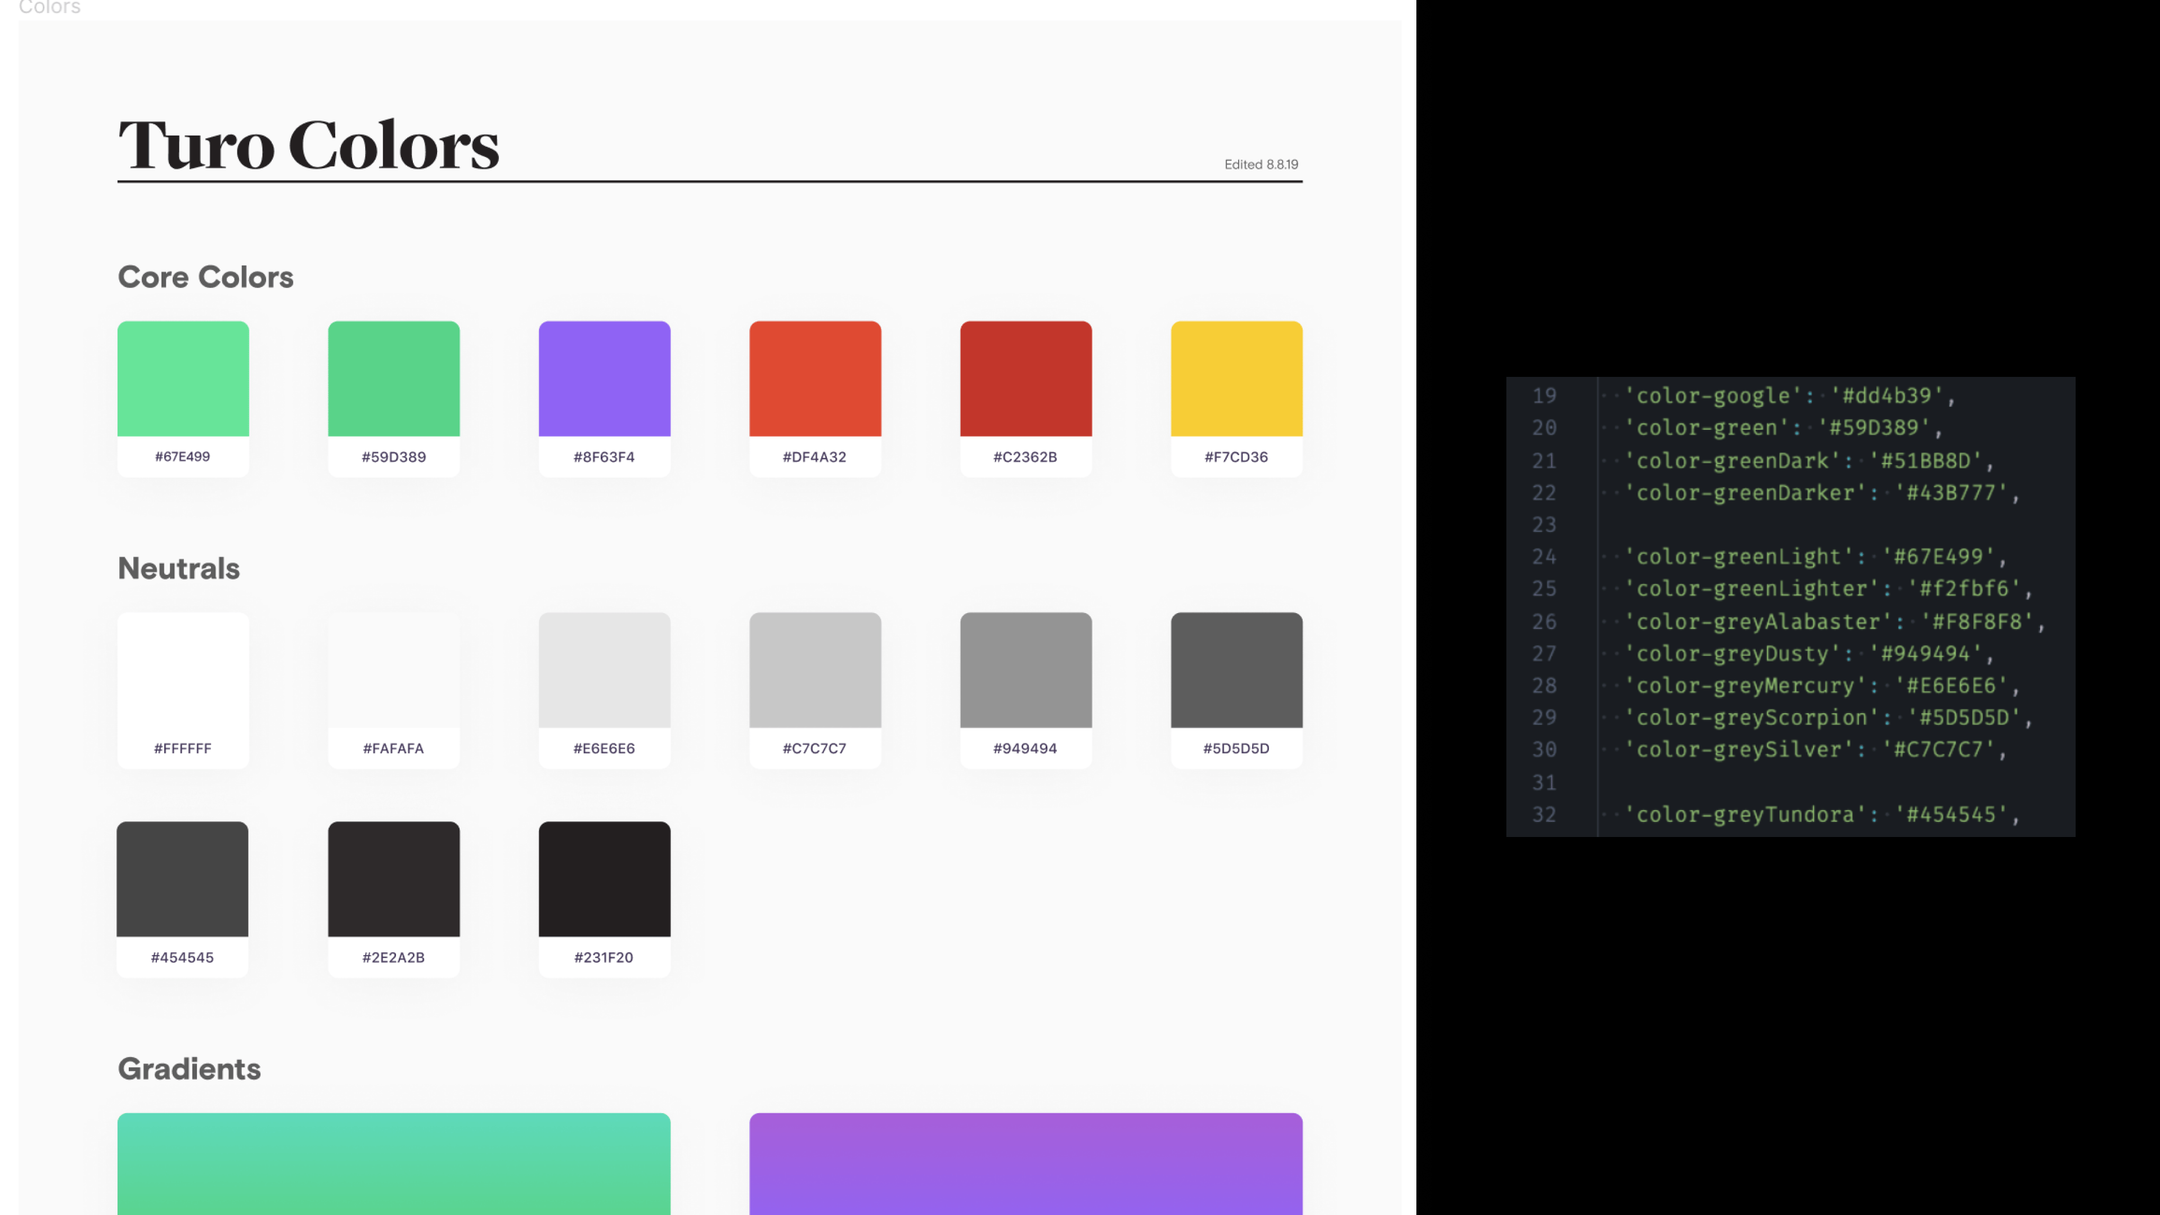Click the #67E499 light green swatch
The width and height of the screenshot is (2160, 1215).
pyautogui.click(x=183, y=379)
